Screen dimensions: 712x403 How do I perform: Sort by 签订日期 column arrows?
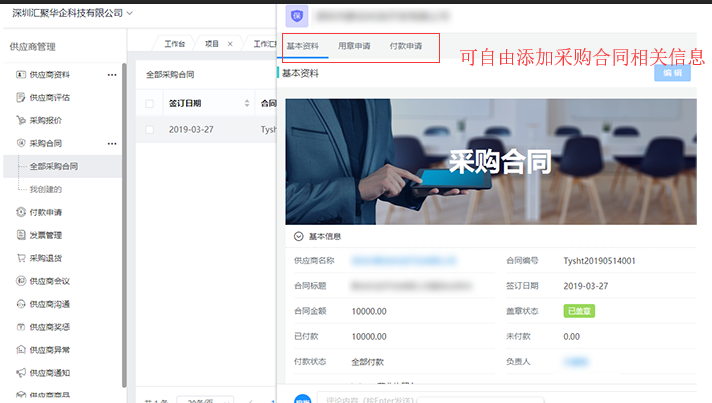click(247, 103)
